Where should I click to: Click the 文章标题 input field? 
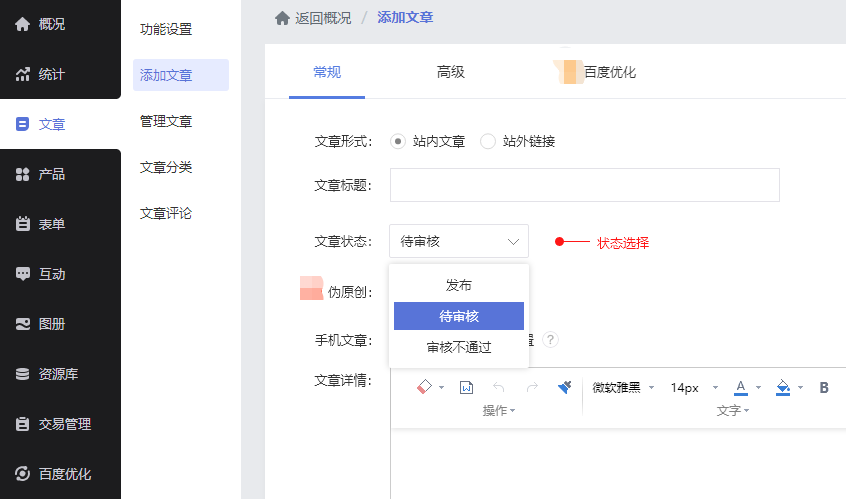pos(584,185)
